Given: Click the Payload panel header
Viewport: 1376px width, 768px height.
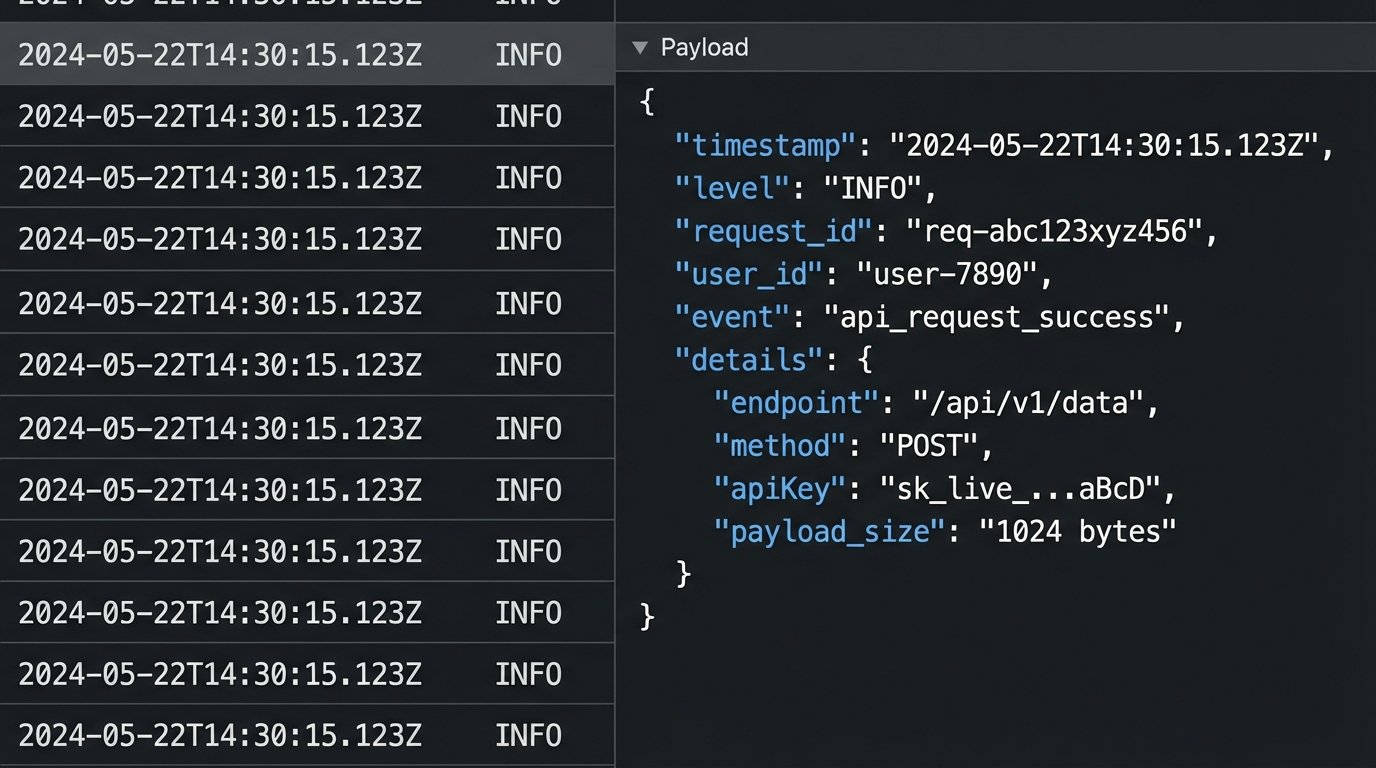Looking at the screenshot, I should (703, 47).
